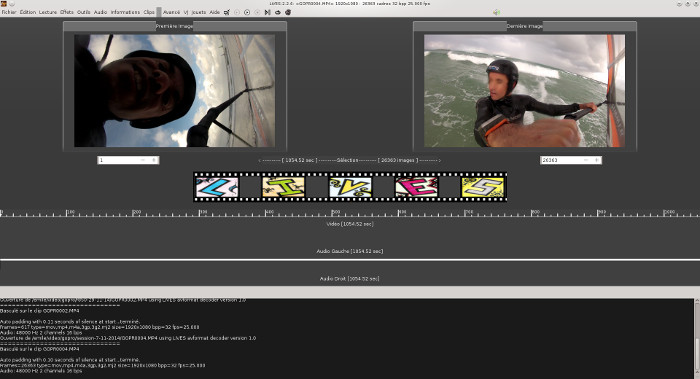
Task: Click the camera icon after Aide
Action: point(227,12)
